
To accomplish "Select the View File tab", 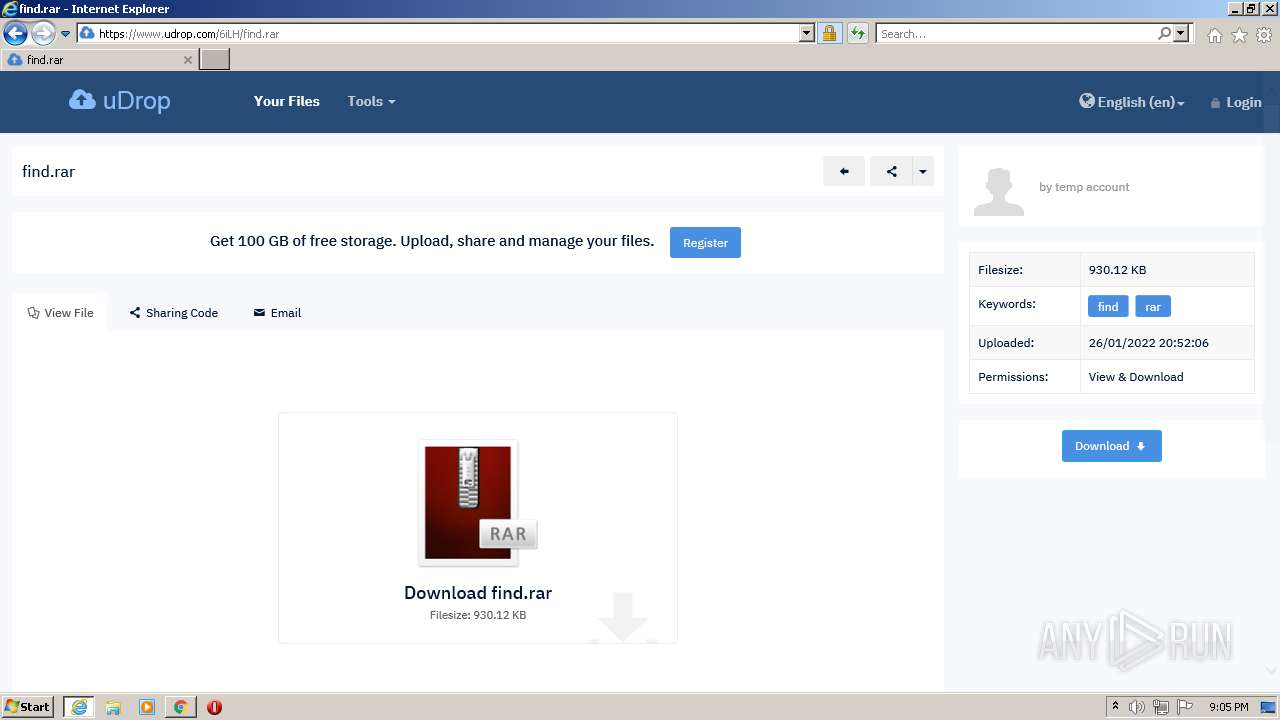I will click(x=60, y=313).
